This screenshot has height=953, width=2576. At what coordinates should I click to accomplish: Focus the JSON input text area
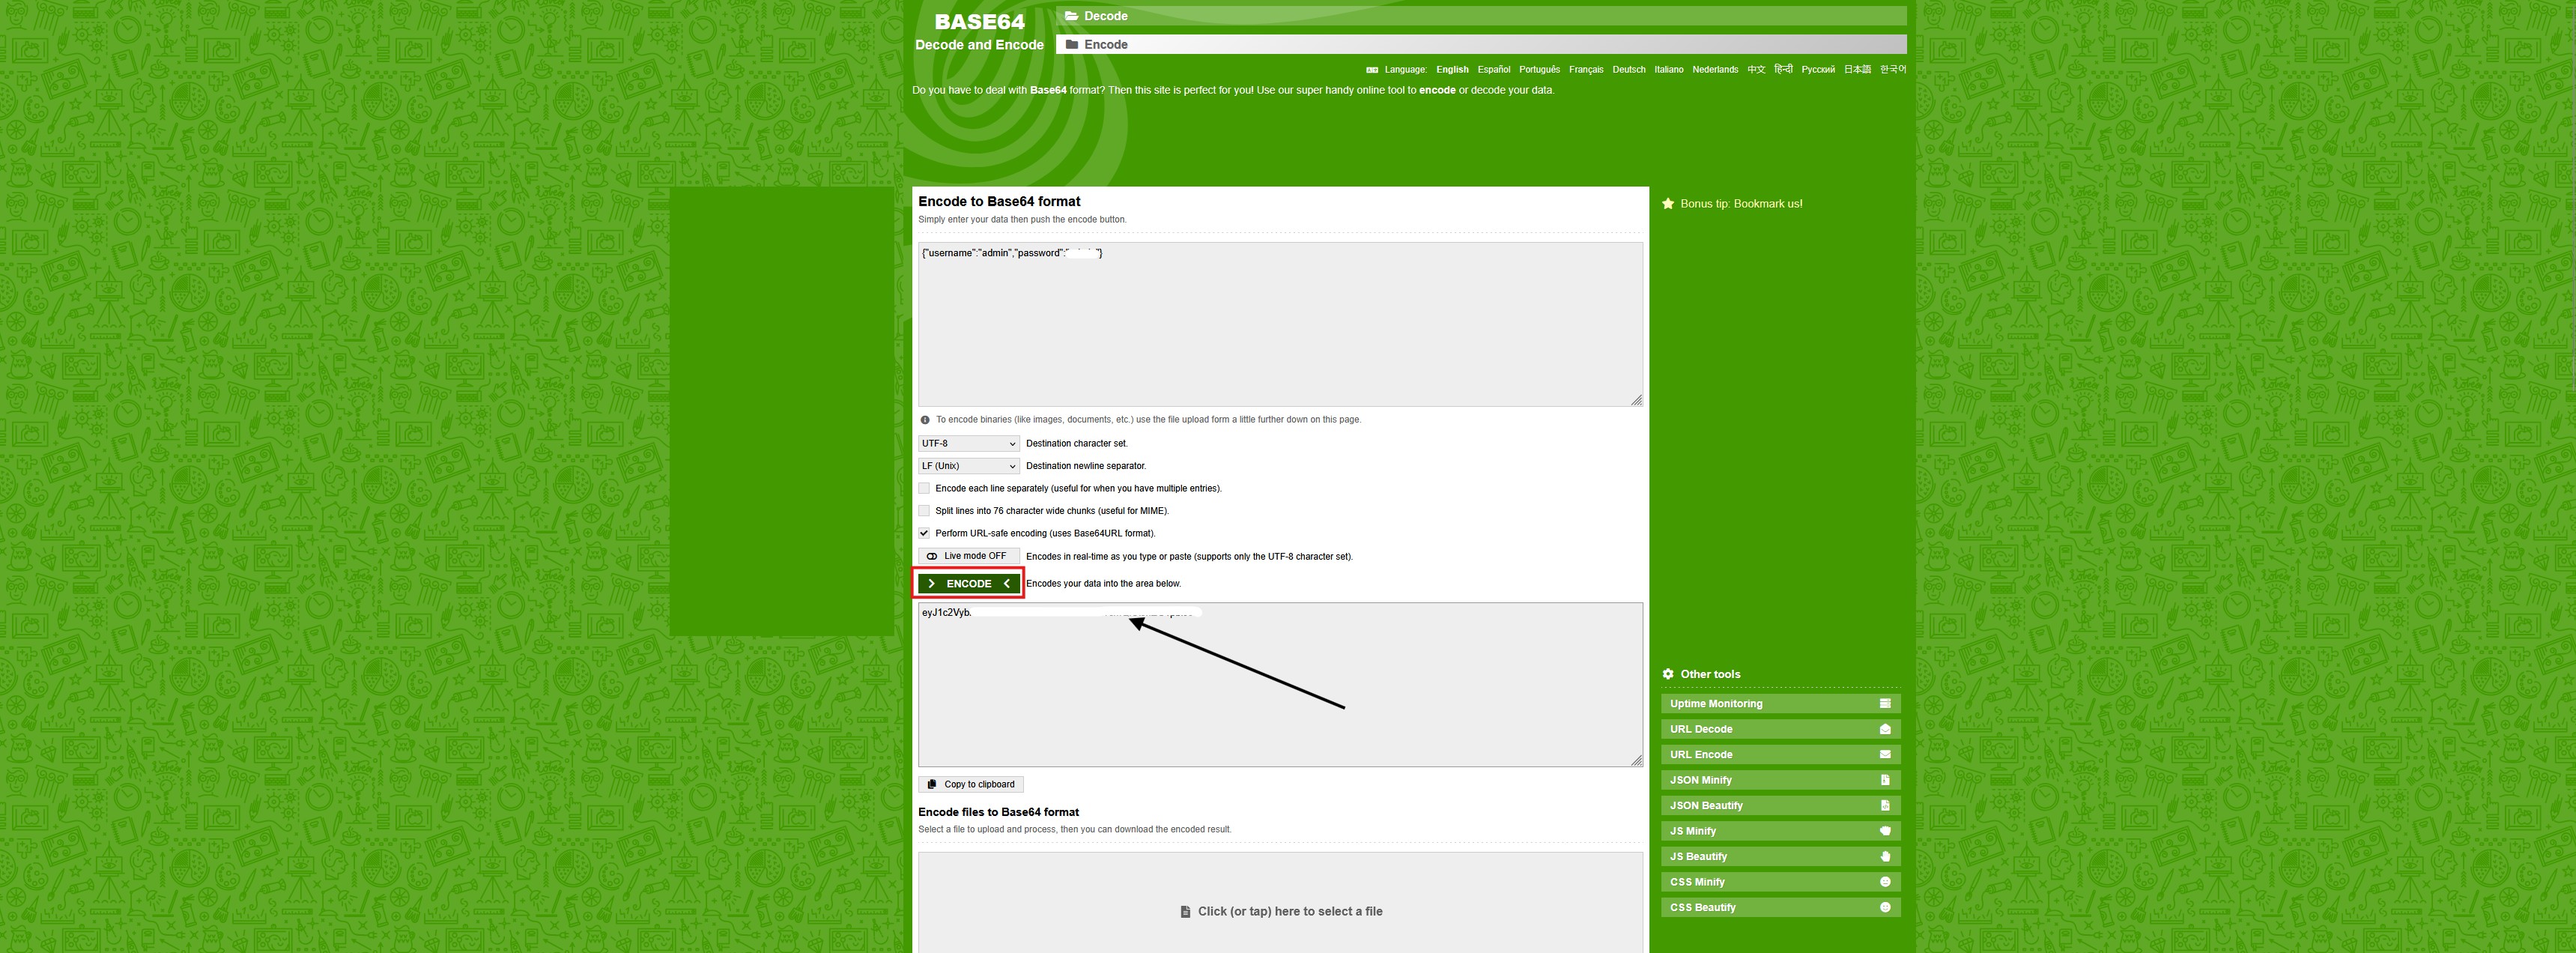1280,324
